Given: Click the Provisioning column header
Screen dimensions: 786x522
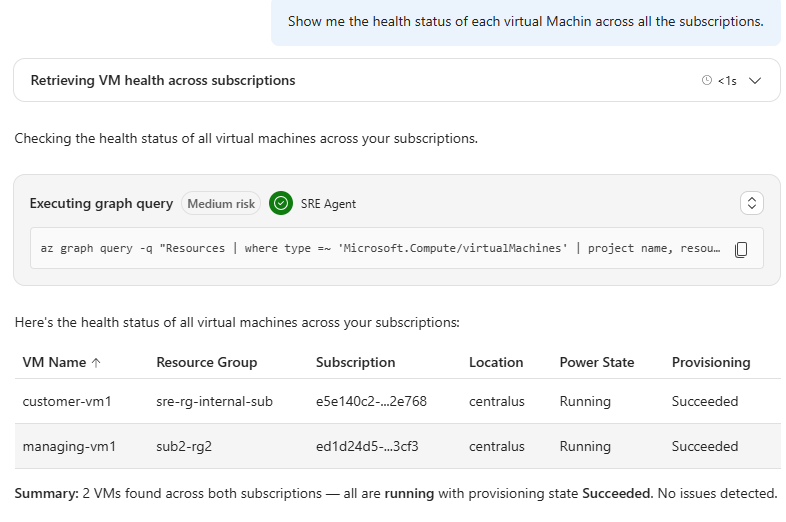Looking at the screenshot, I should [710, 362].
